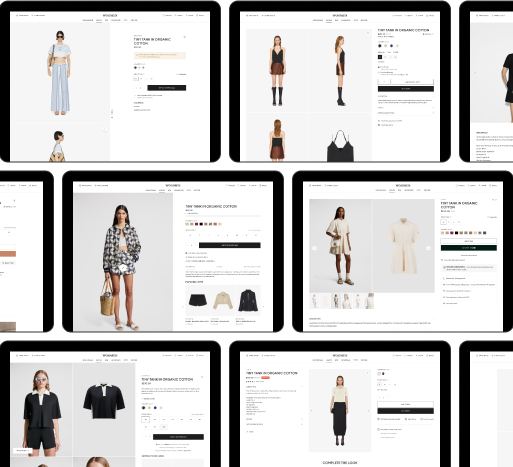This screenshot has width=513, height=467.
Task: Pick the magenta swatch on patterned jacket page
Action: tap(196, 224)
